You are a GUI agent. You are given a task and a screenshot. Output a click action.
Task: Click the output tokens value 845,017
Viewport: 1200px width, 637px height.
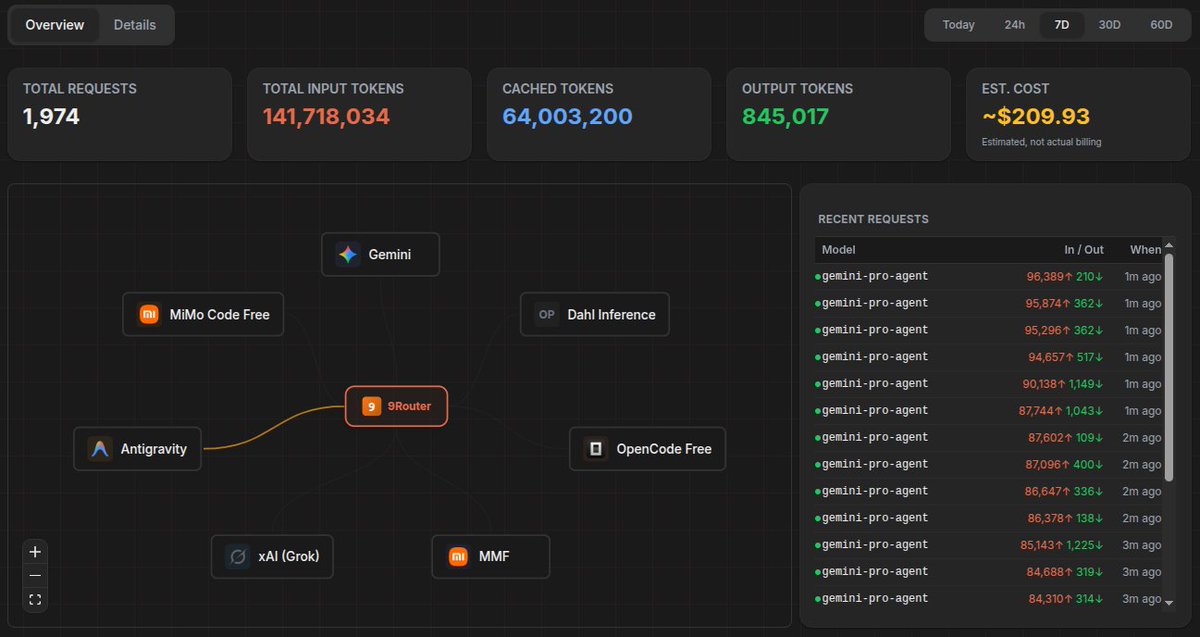pos(785,117)
